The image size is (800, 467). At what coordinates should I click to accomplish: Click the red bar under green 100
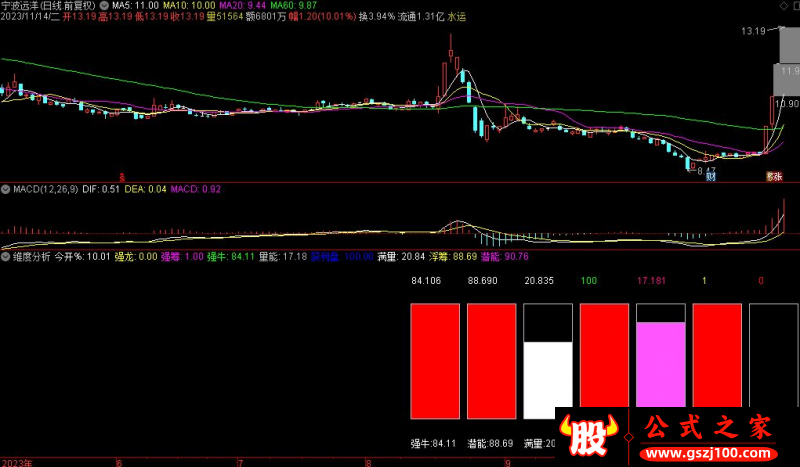point(604,356)
